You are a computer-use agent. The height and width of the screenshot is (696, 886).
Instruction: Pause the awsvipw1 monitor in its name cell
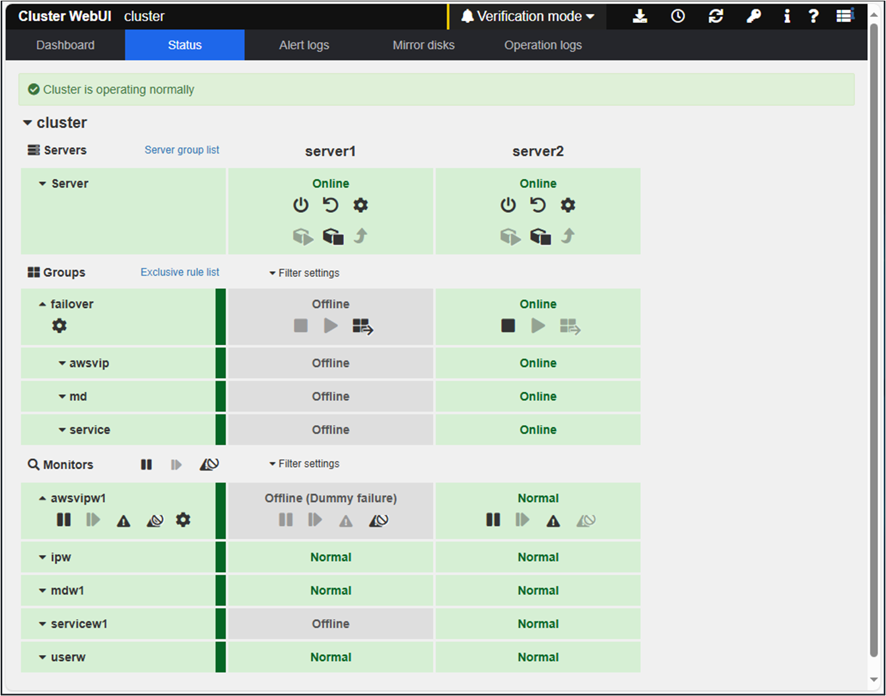pos(64,520)
